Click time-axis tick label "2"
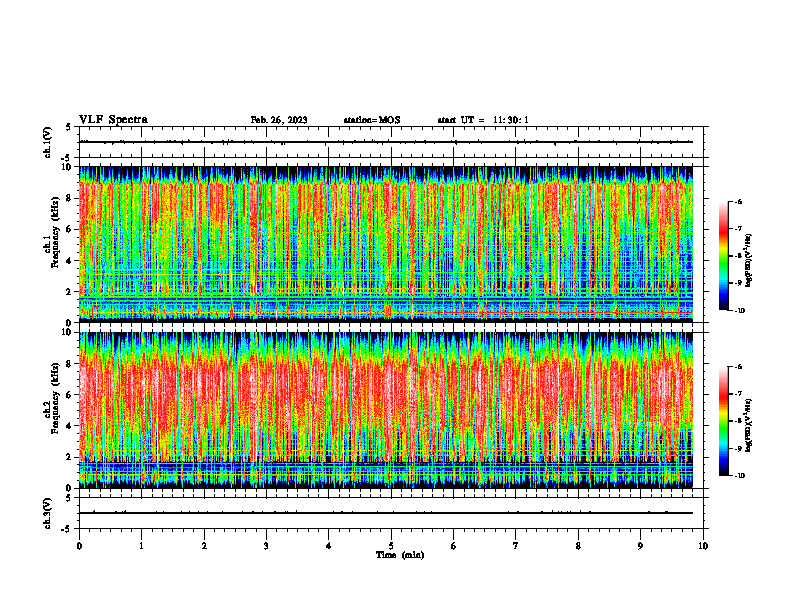 (204, 546)
